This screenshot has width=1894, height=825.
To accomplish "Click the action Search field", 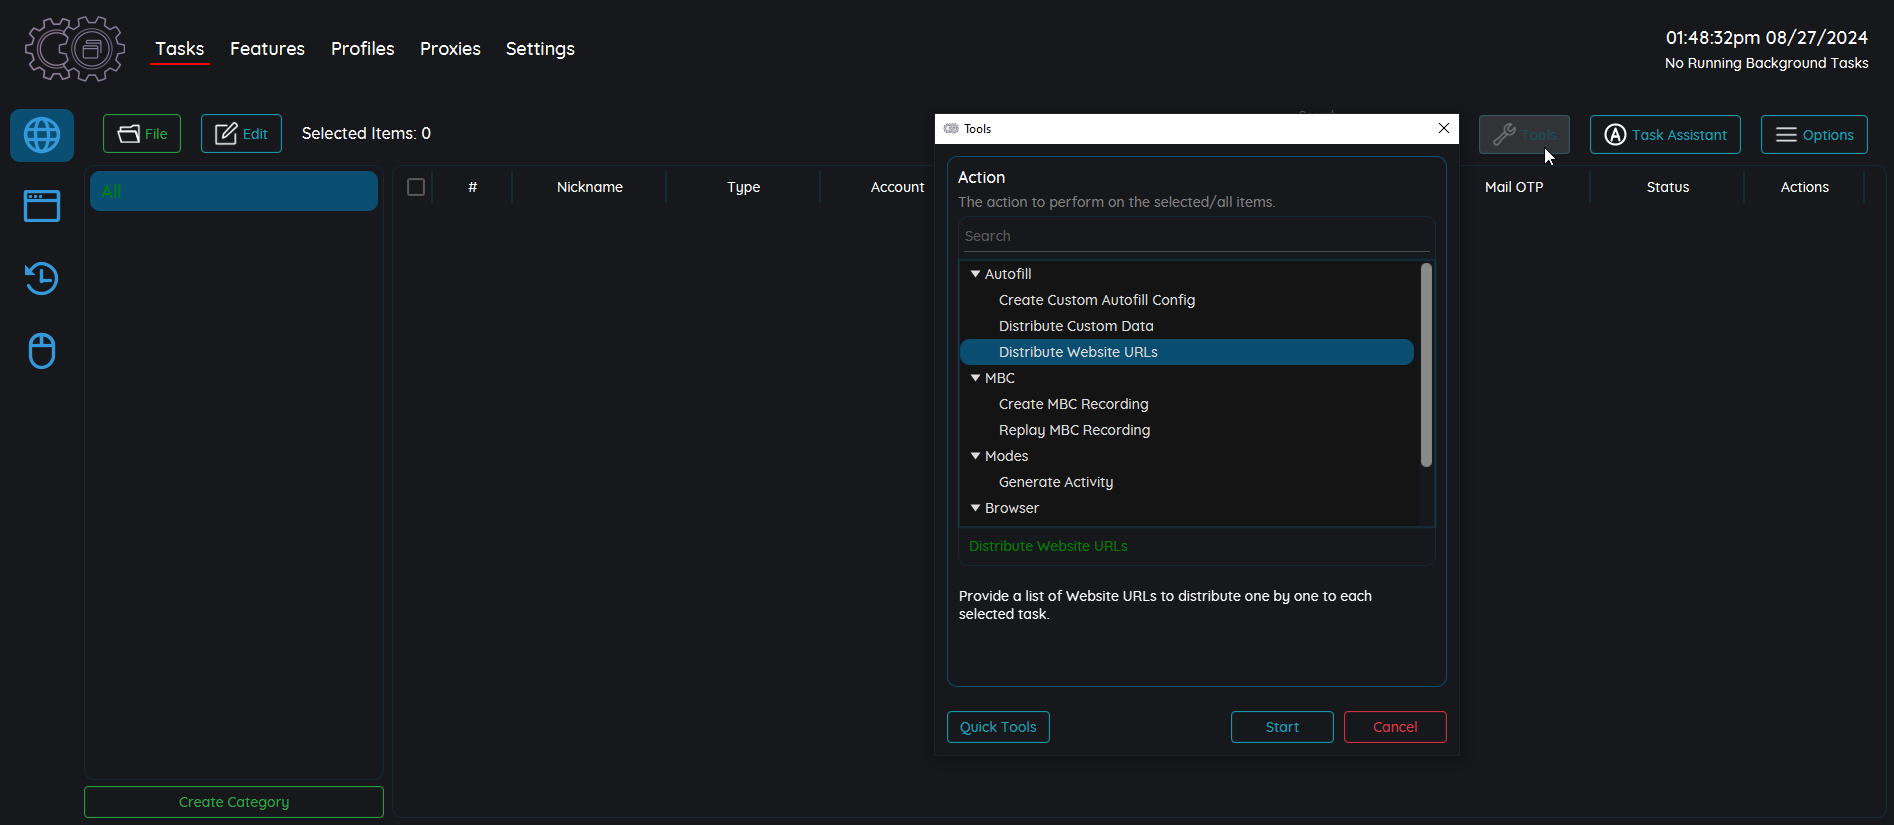I will tap(1196, 236).
